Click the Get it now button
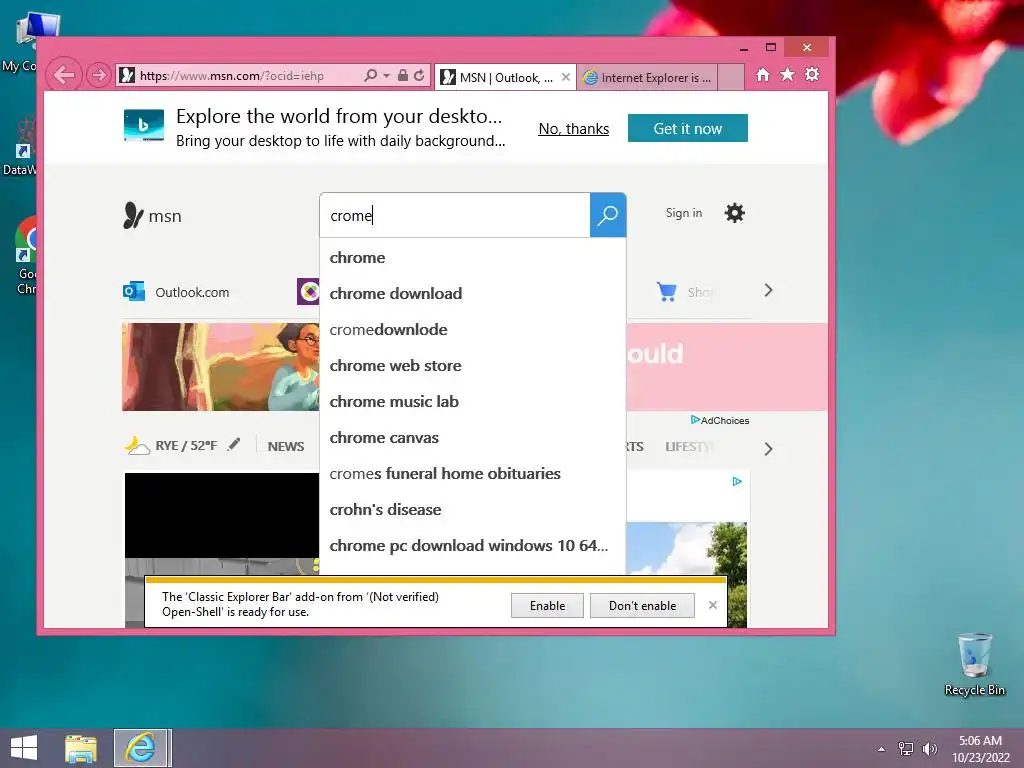 pyautogui.click(x=688, y=128)
